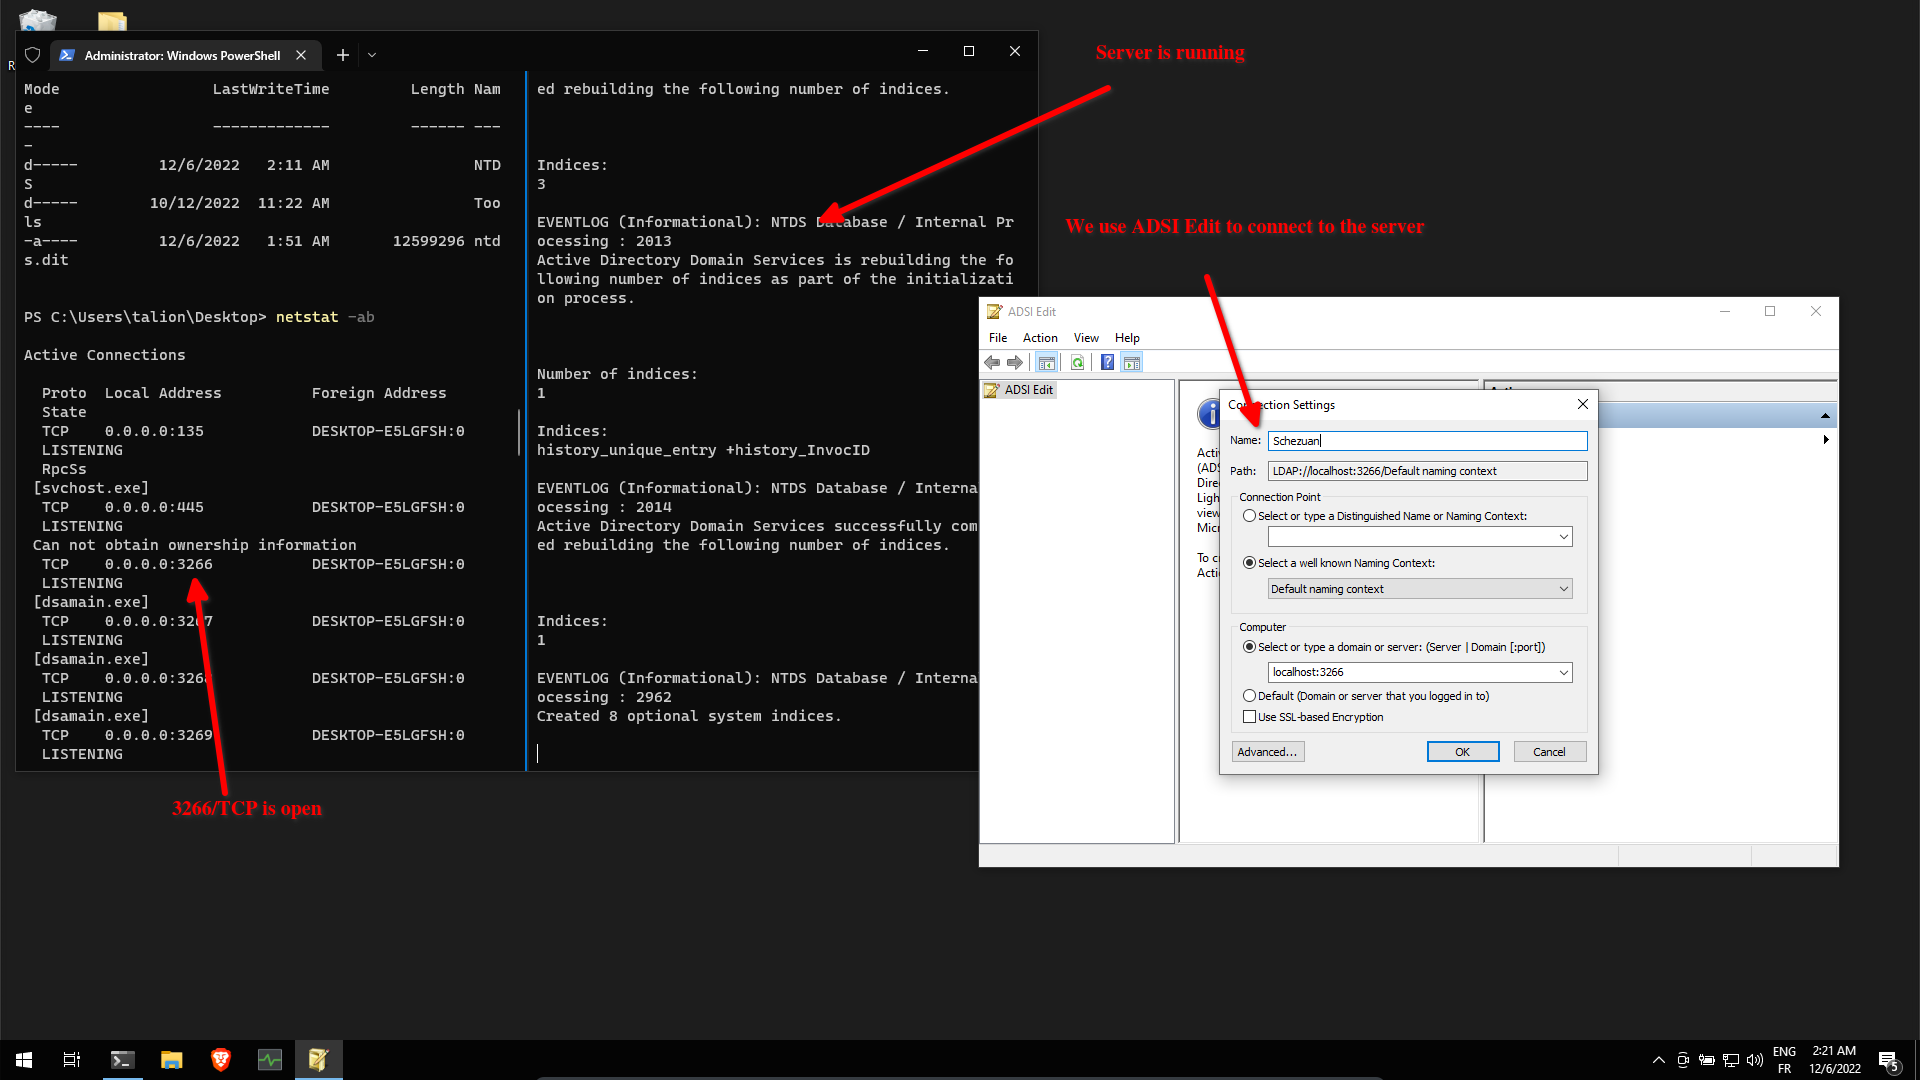Open PowerShell new tab dropdown chevron

[372, 55]
